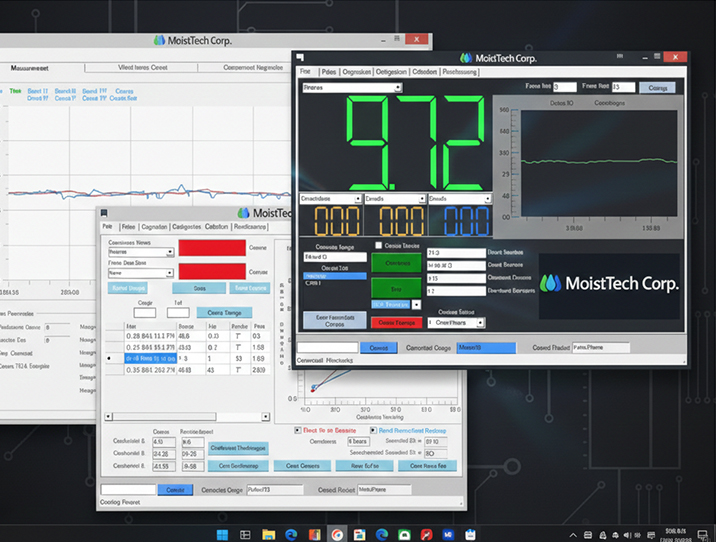Viewport: 716px width, 542px height.
Task: Enable the checkbox with the red label
Action: pos(298,430)
